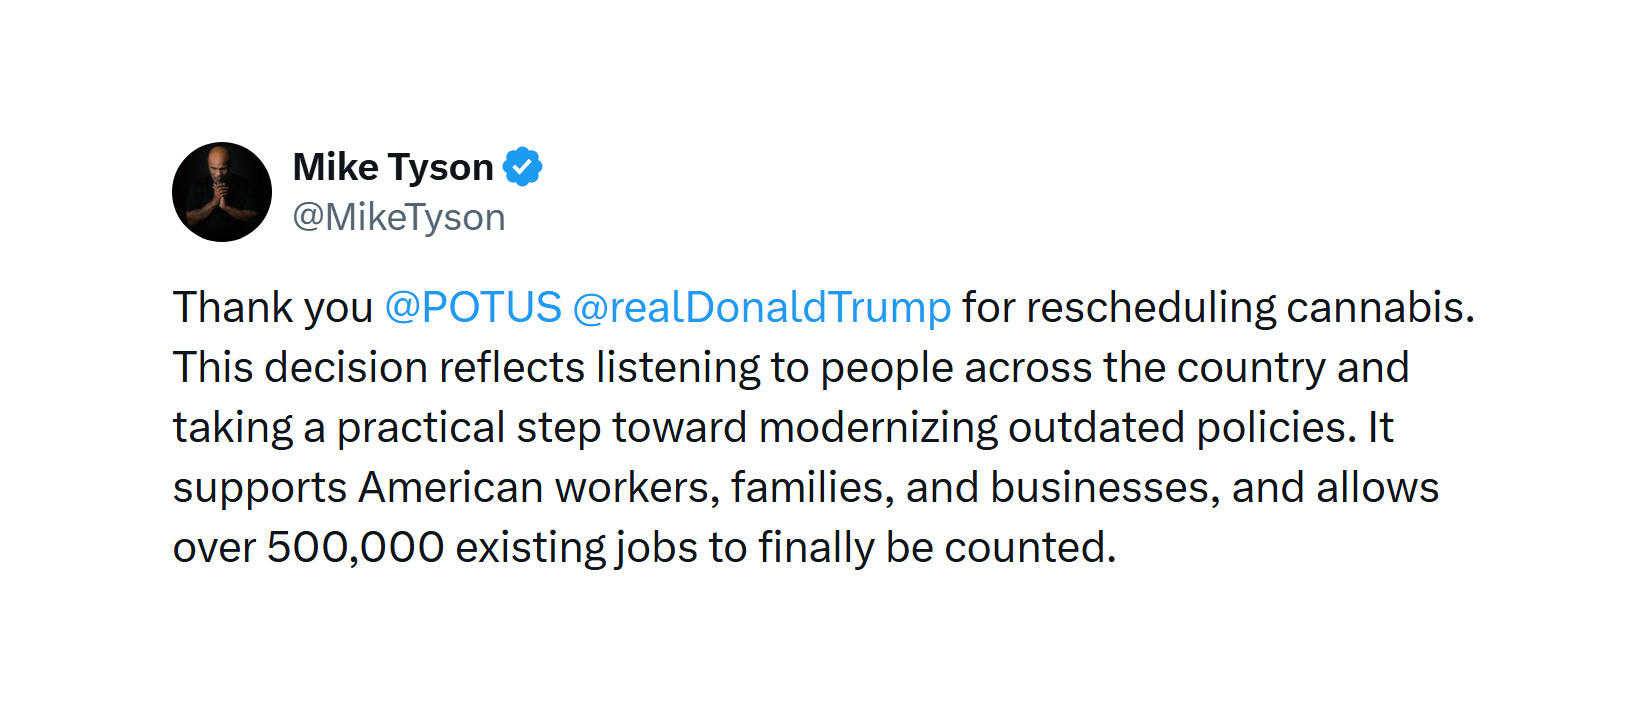Click the text "This decision reflects"
This screenshot has height=713, width=1632.
coord(378,367)
